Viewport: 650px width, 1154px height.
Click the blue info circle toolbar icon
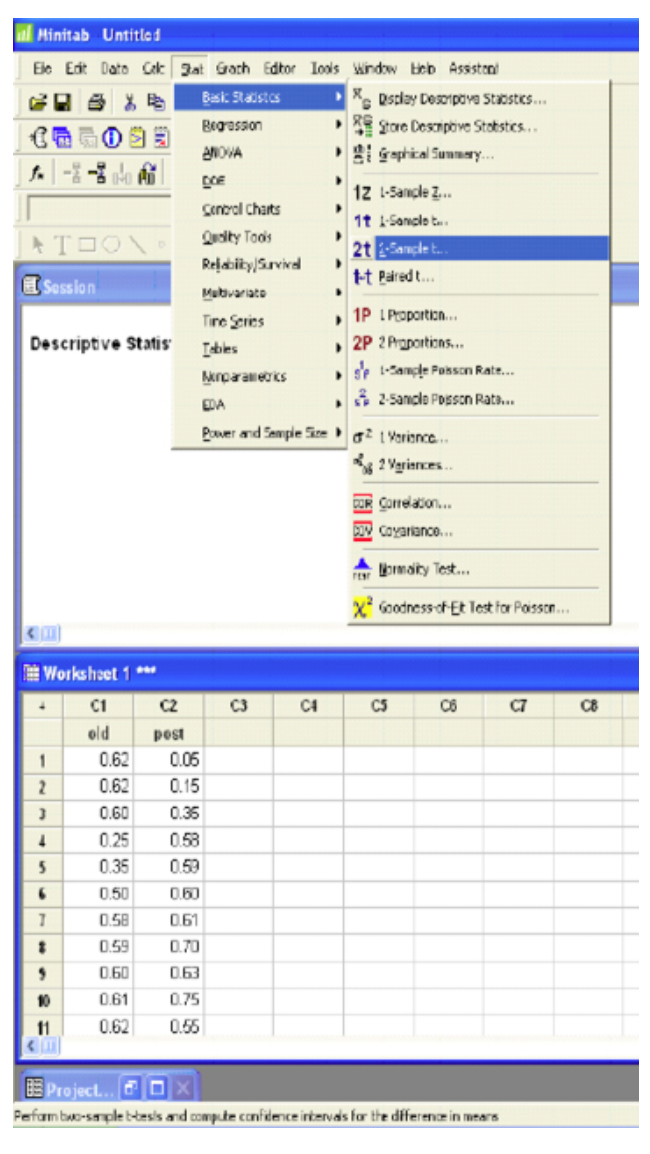coord(111,138)
